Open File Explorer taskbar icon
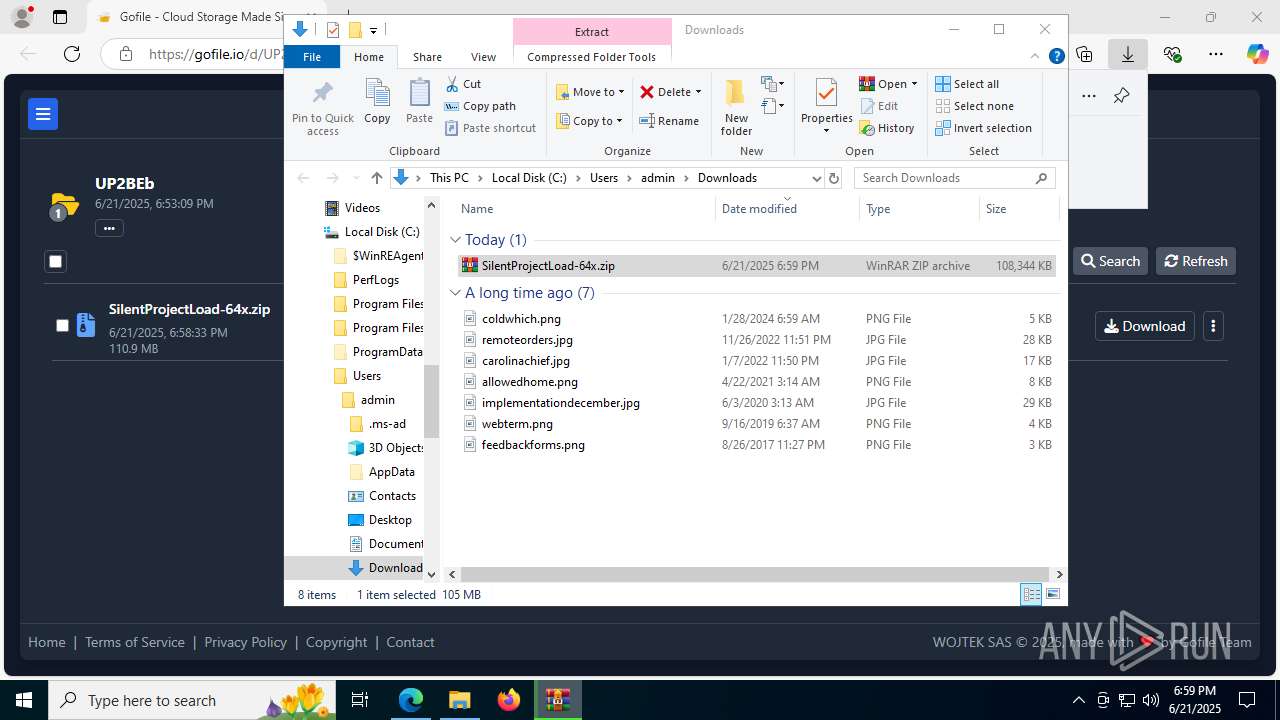The image size is (1280, 720). click(460, 700)
